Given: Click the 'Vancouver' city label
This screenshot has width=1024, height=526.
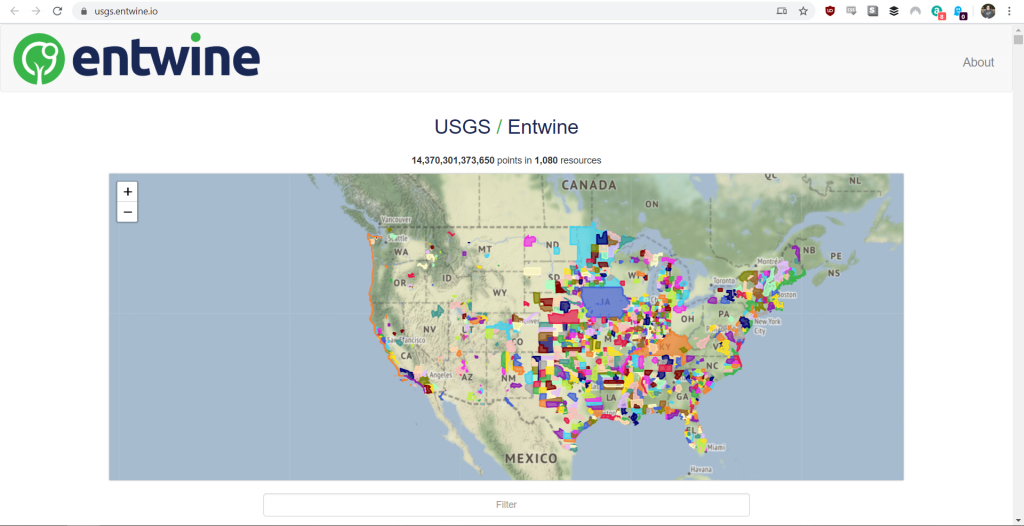Looking at the screenshot, I should (396, 220).
